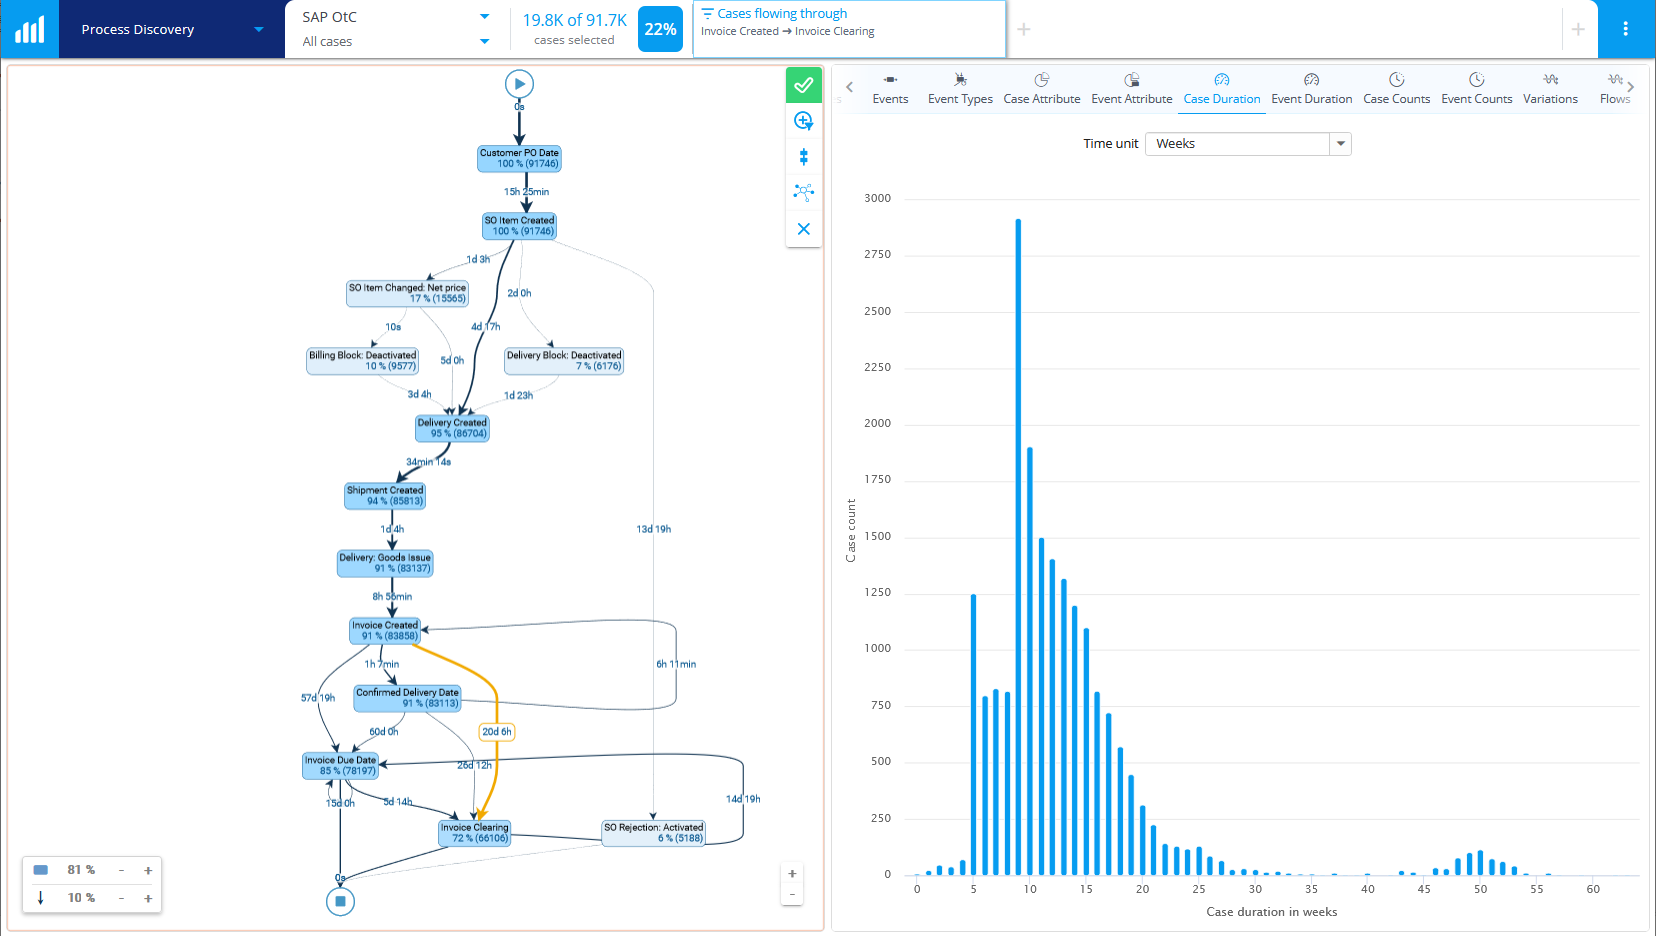The image size is (1656, 936).
Task: Open the three-dot overflow menu at top right
Action: click(1625, 29)
